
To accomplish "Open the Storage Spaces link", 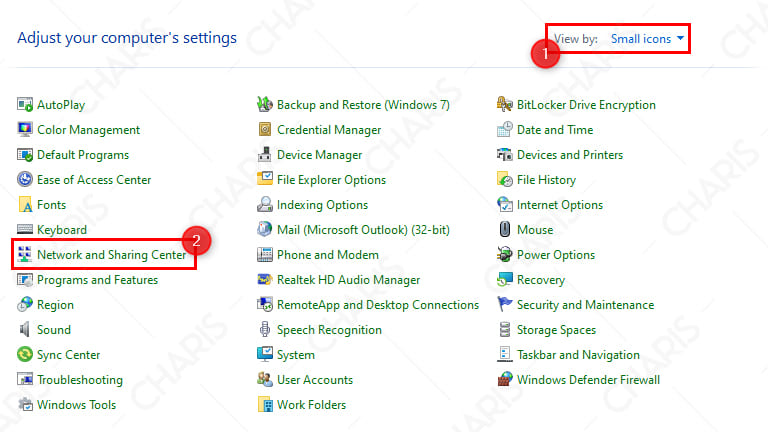I will pyautogui.click(x=556, y=330).
